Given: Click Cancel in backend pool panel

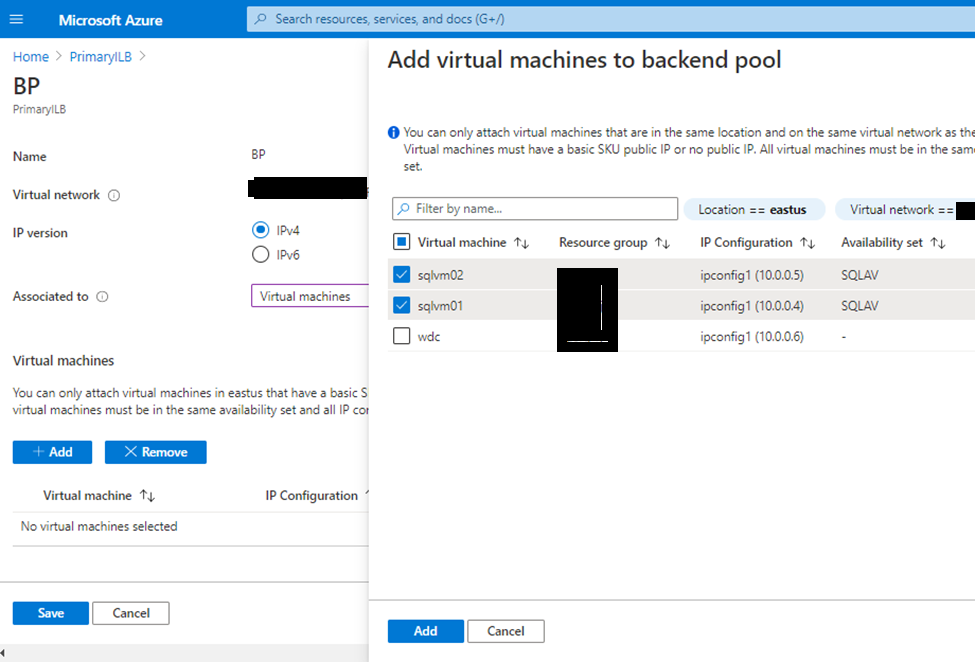Looking at the screenshot, I should pyautogui.click(x=506, y=631).
